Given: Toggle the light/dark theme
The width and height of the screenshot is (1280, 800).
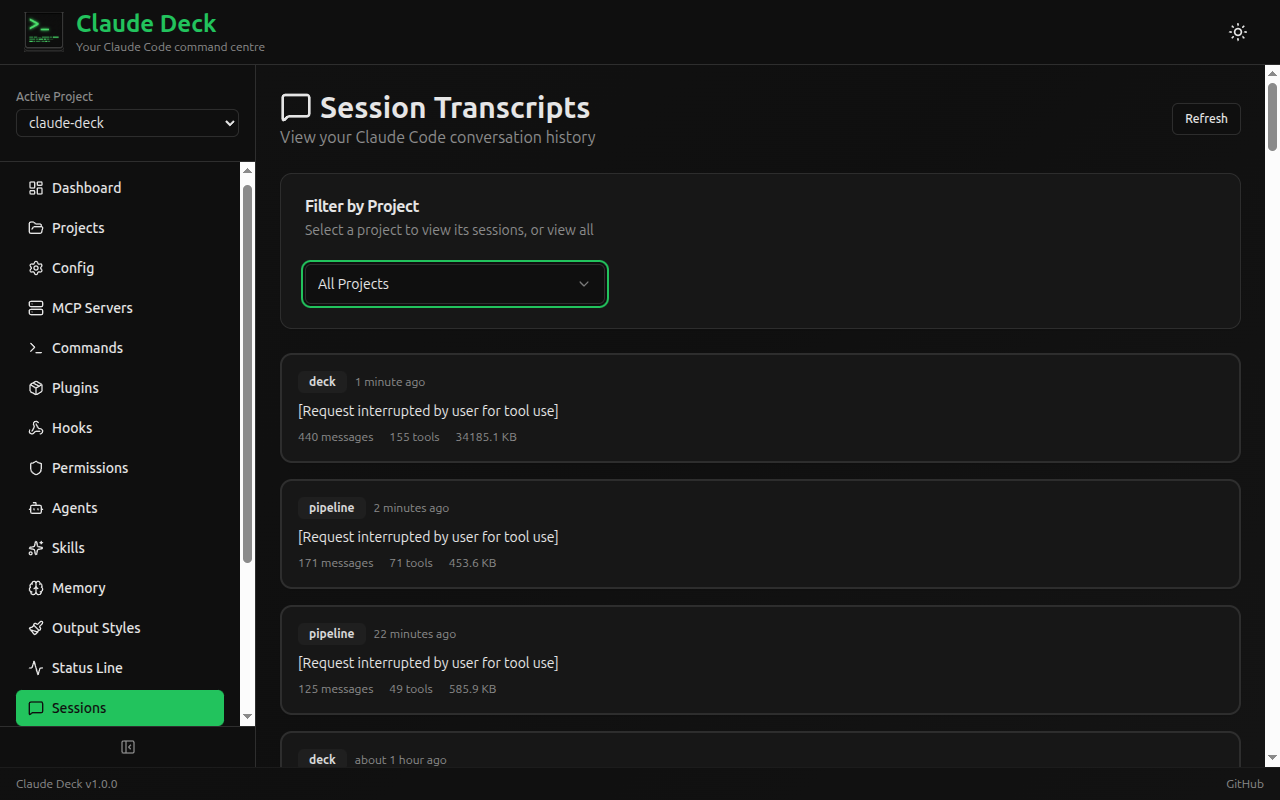Looking at the screenshot, I should point(1237,31).
